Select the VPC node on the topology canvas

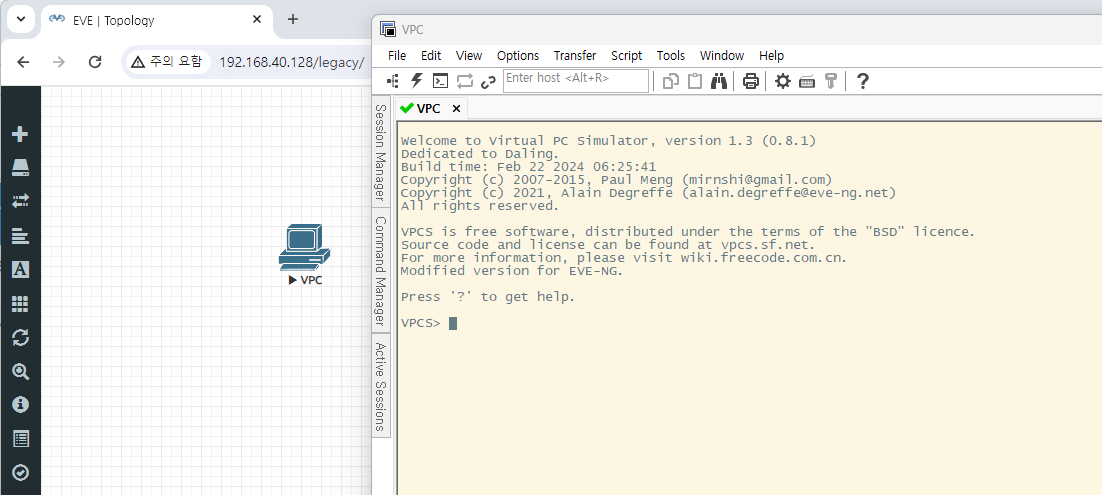[x=304, y=248]
